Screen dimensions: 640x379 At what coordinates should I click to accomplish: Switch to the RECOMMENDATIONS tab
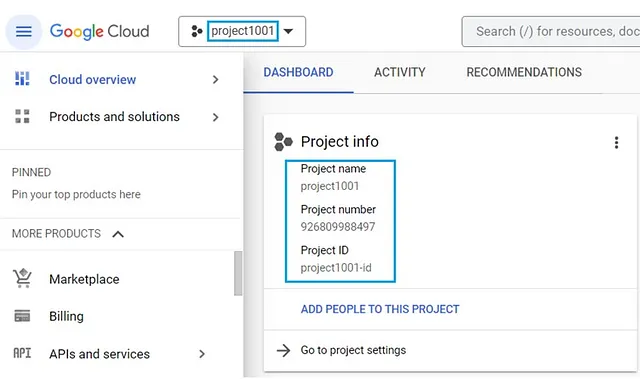pos(524,72)
